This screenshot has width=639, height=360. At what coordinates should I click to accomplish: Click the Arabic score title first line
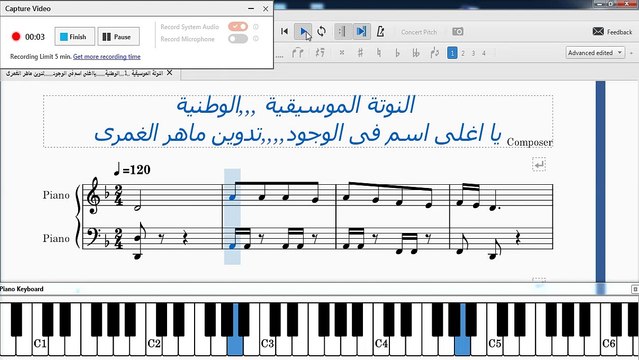tap(295, 105)
